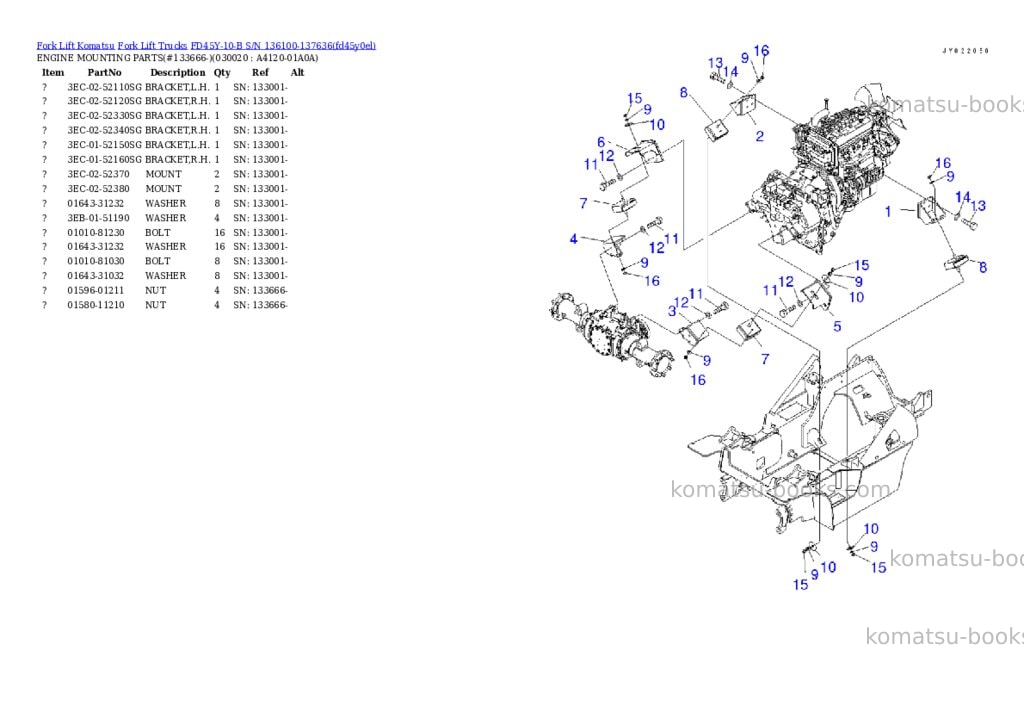1024x725 pixels.
Task: Click the ENGINE MOUNTING PARTS title
Action: [x=178, y=58]
